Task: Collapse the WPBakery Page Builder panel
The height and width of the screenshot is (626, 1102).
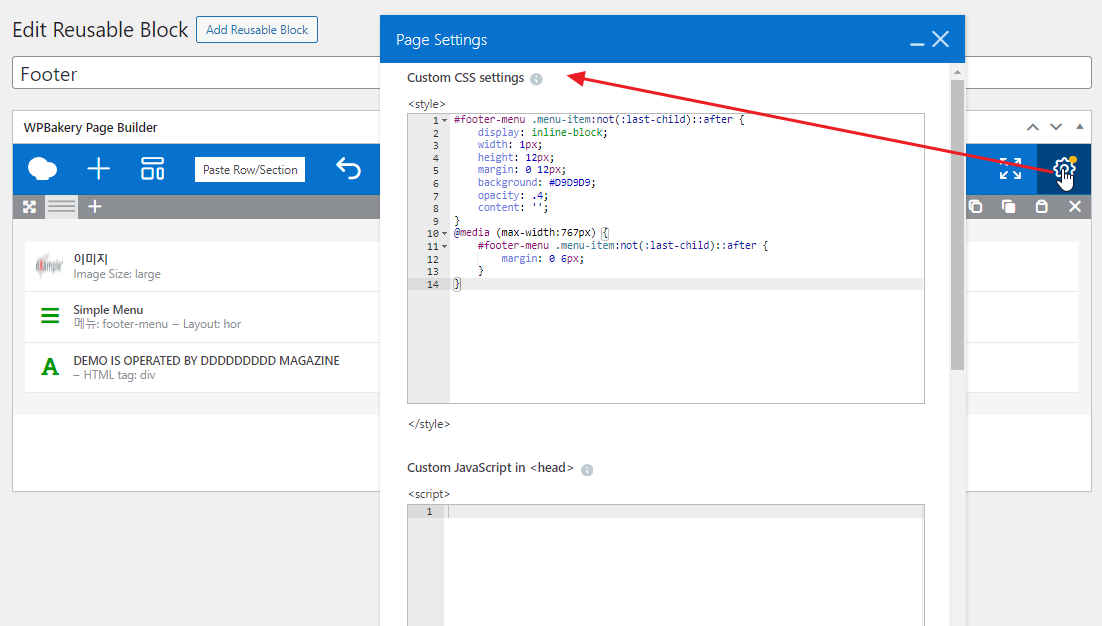Action: click(x=1080, y=127)
